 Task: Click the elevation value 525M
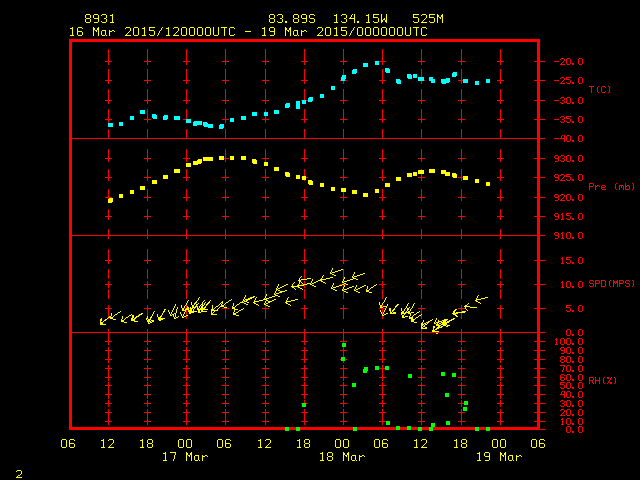pos(428,19)
